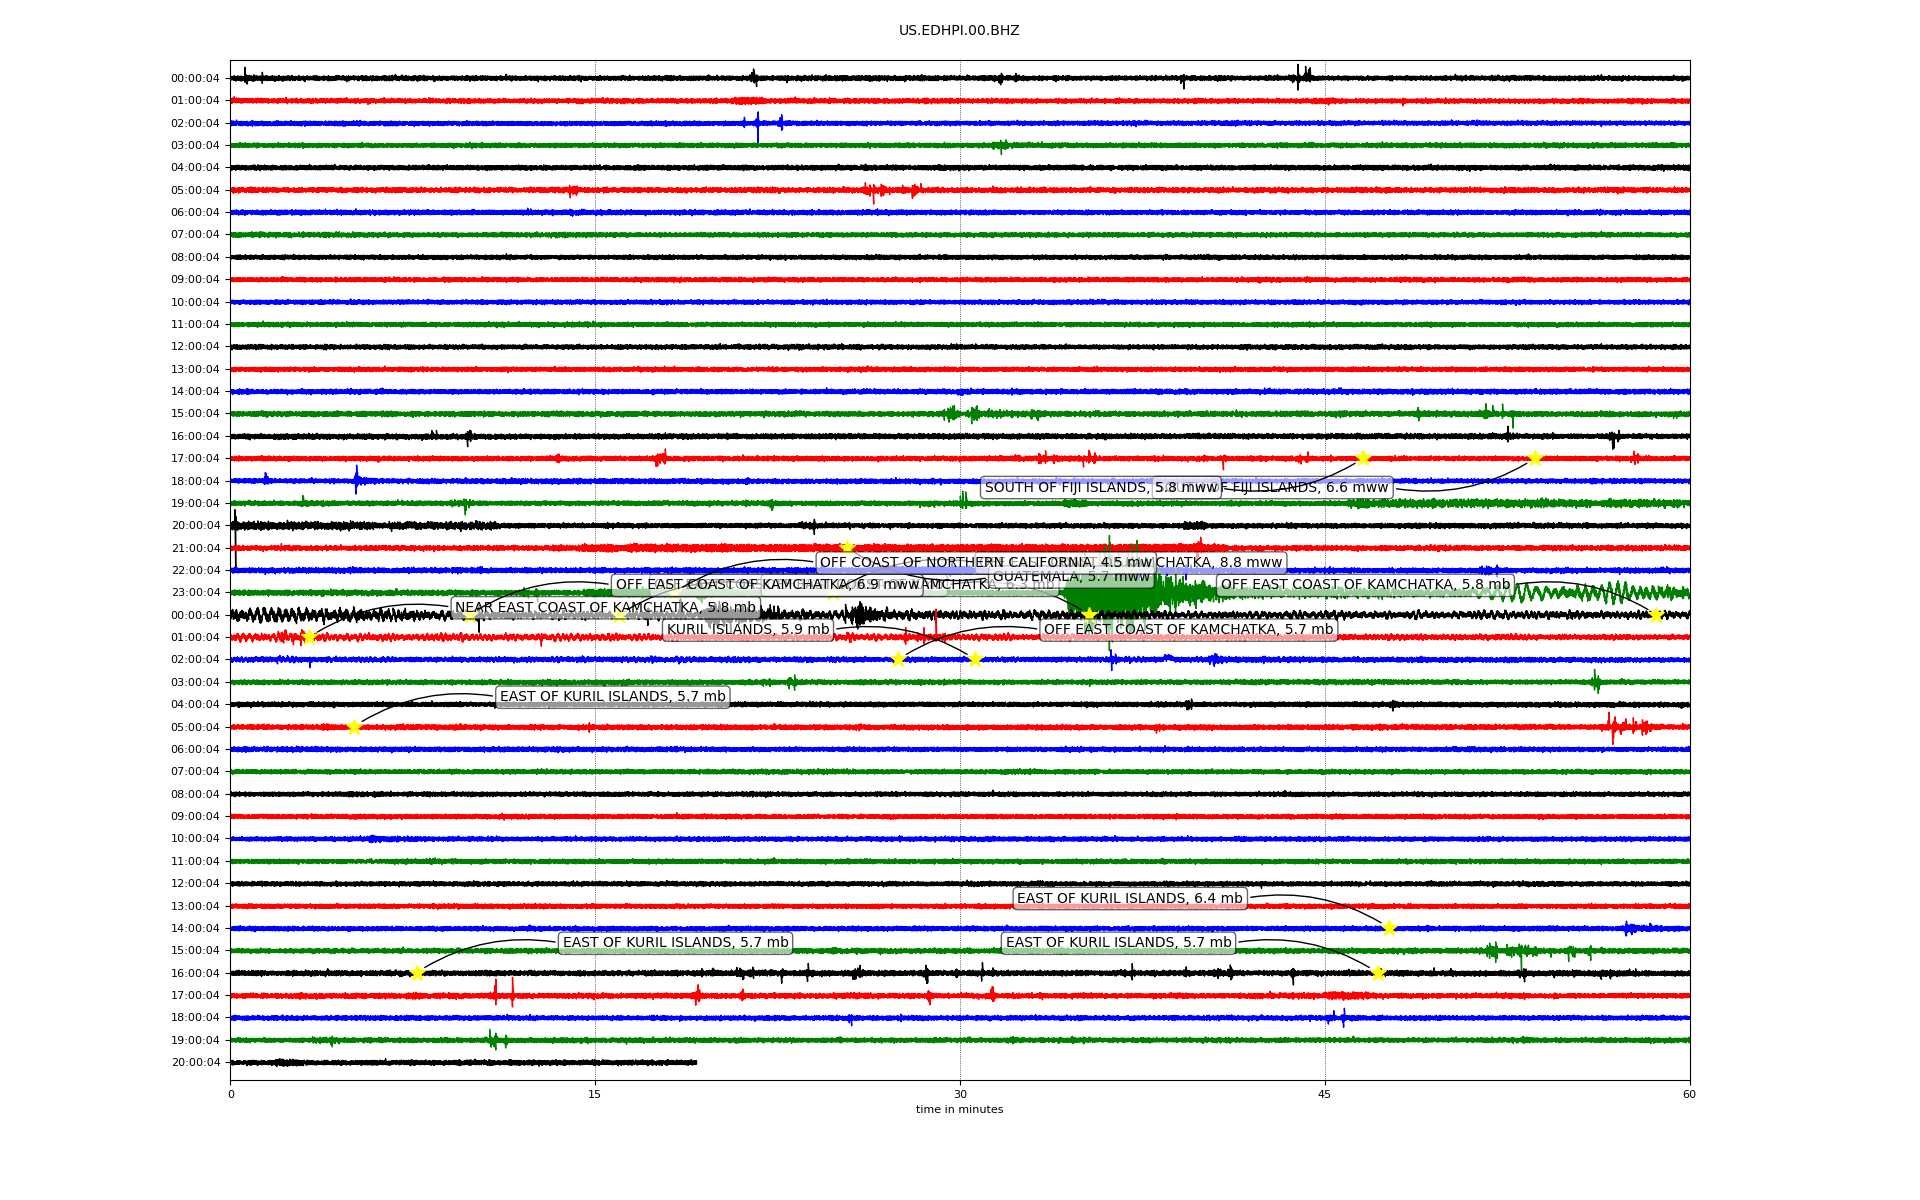Viewport: 1920px width, 1200px height.
Task: Select the OFF EAST COAST OF KAMCHATKA, 5.8 mb label
Action: [1365, 585]
